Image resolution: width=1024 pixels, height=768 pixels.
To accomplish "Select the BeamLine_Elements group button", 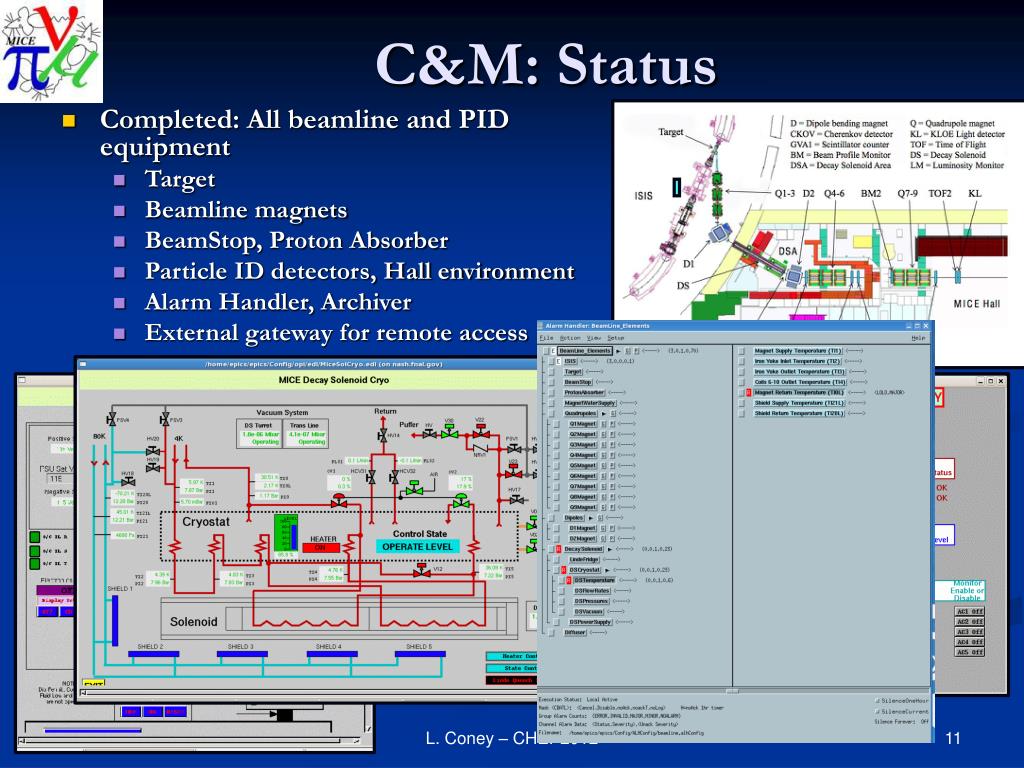I will [x=584, y=351].
